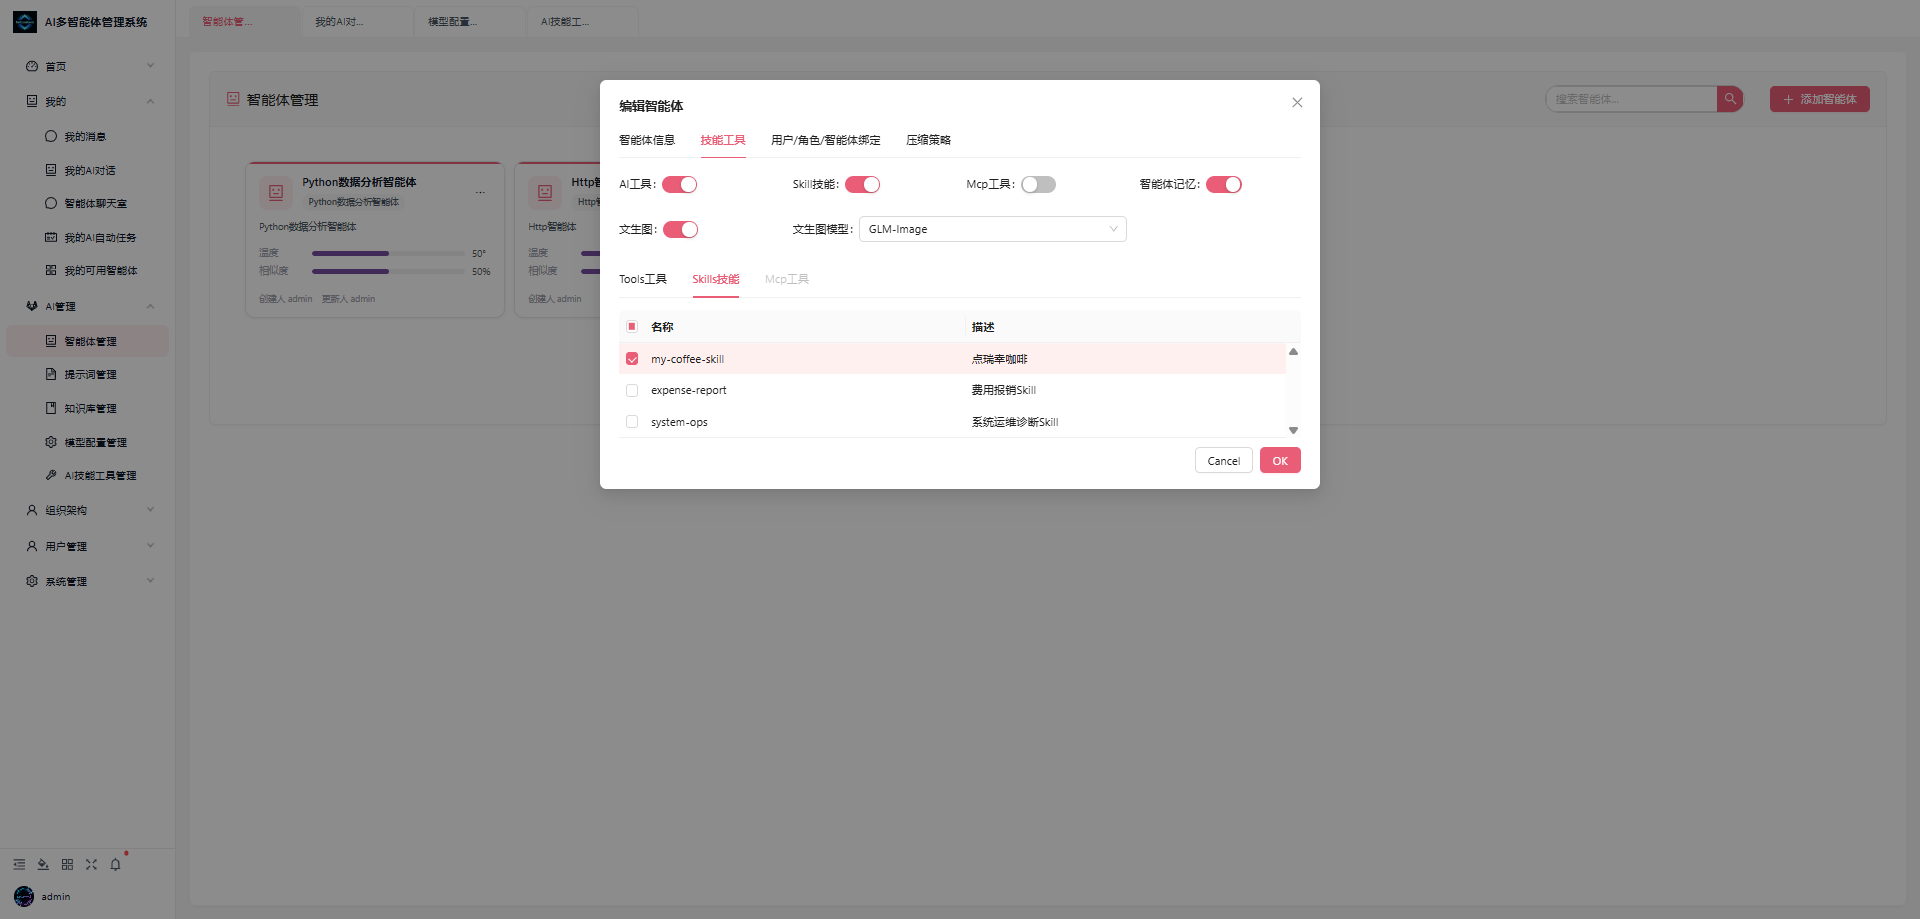This screenshot has height=919, width=1920.
Task: Switch to the Tools工具 sub-tab
Action: click(643, 279)
